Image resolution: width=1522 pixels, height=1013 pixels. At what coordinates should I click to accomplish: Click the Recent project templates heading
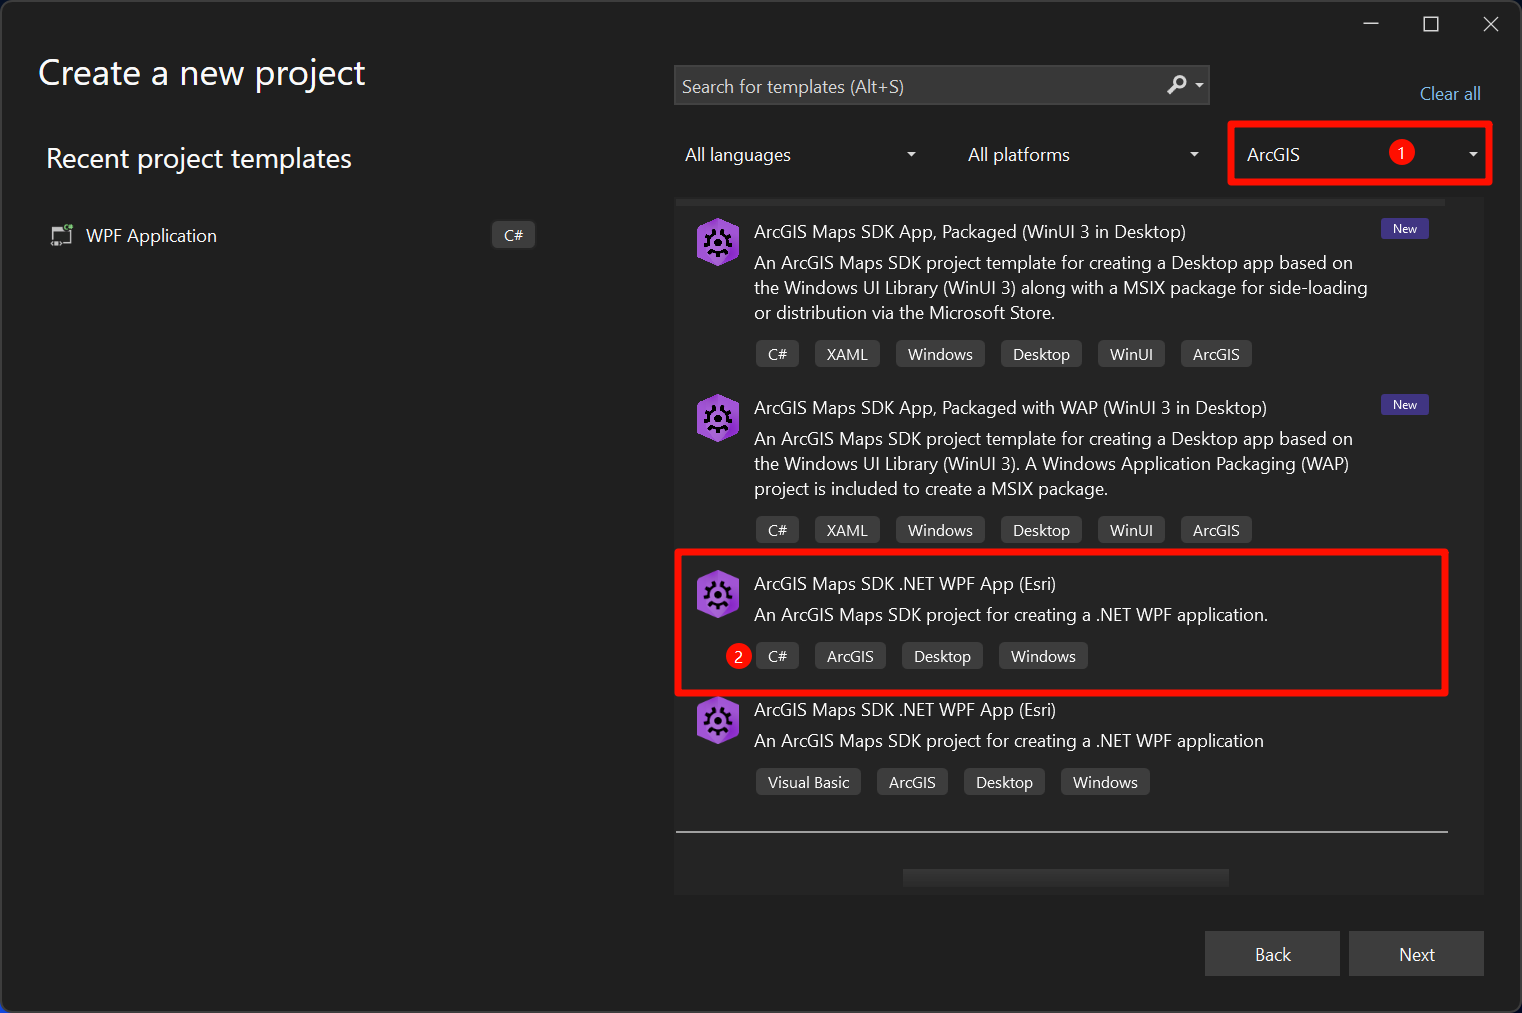(x=199, y=159)
